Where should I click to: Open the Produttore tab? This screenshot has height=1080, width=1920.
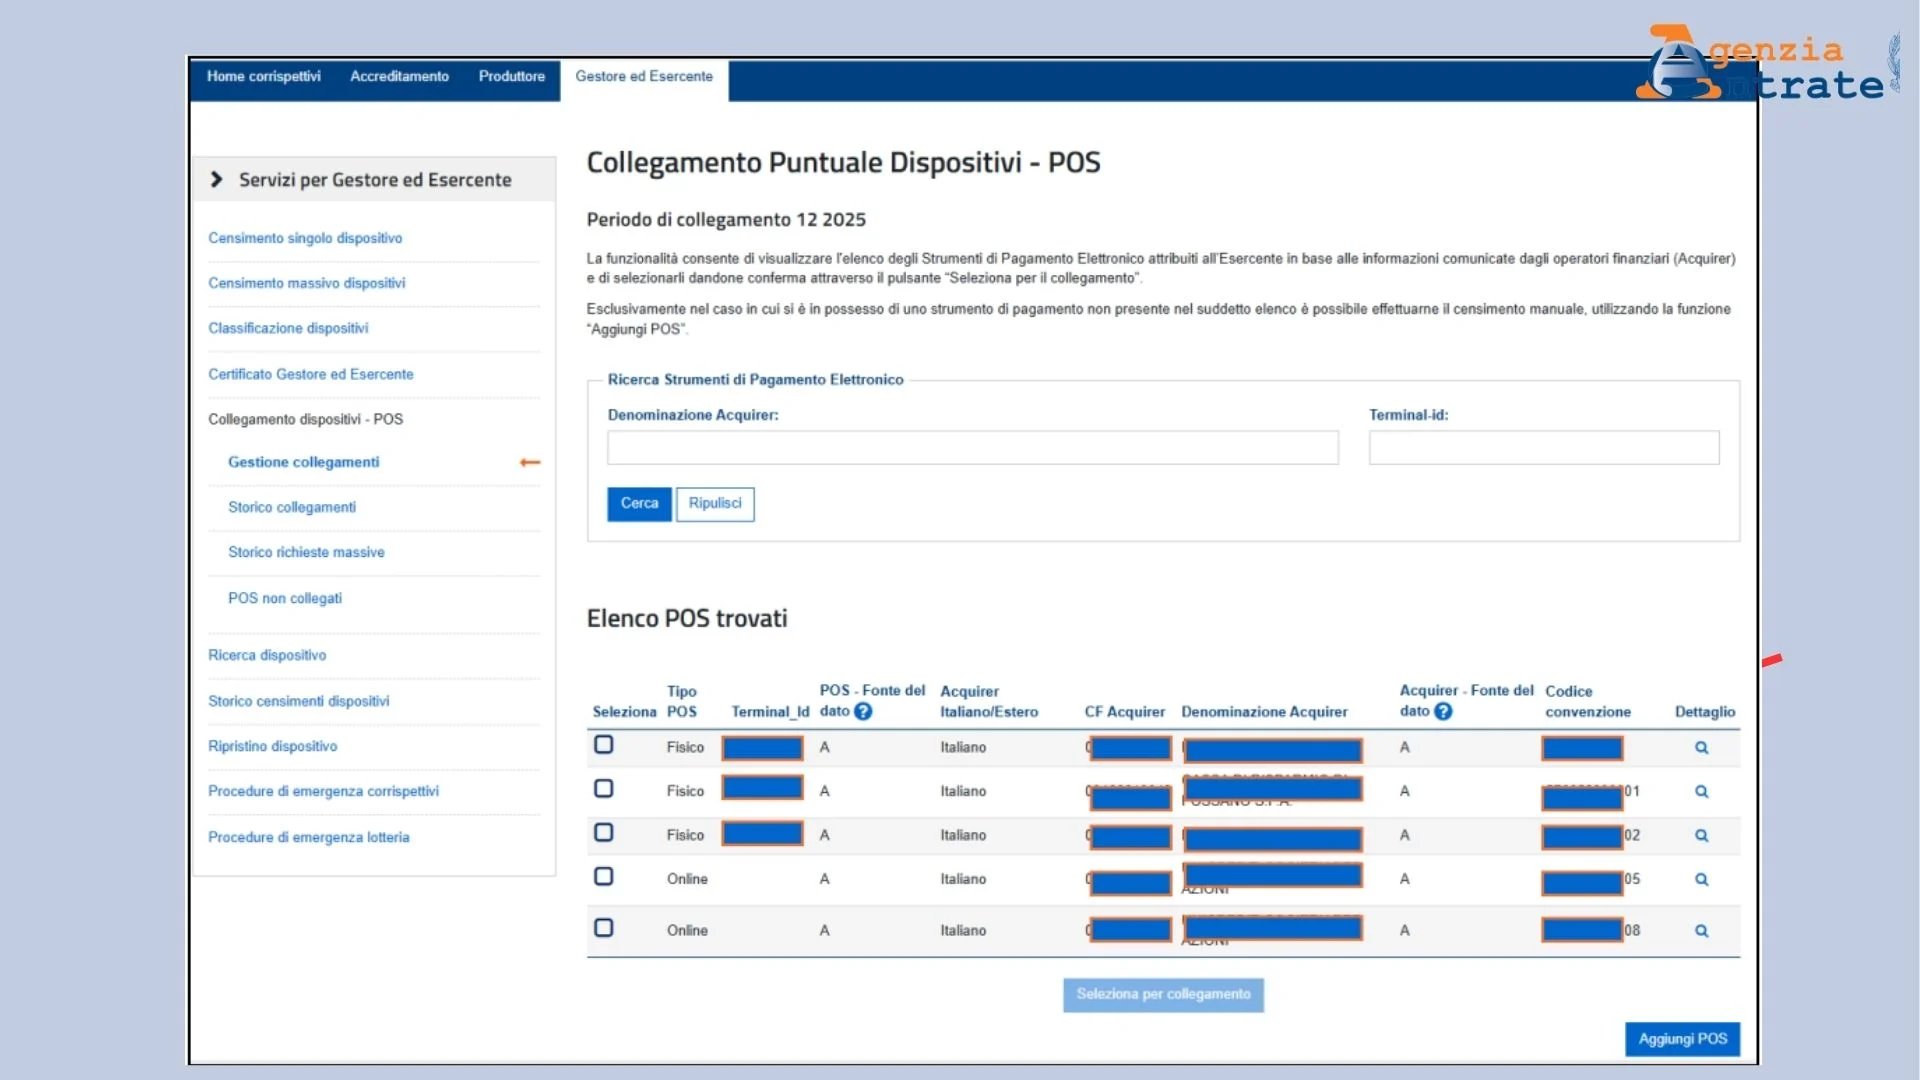pos(511,77)
